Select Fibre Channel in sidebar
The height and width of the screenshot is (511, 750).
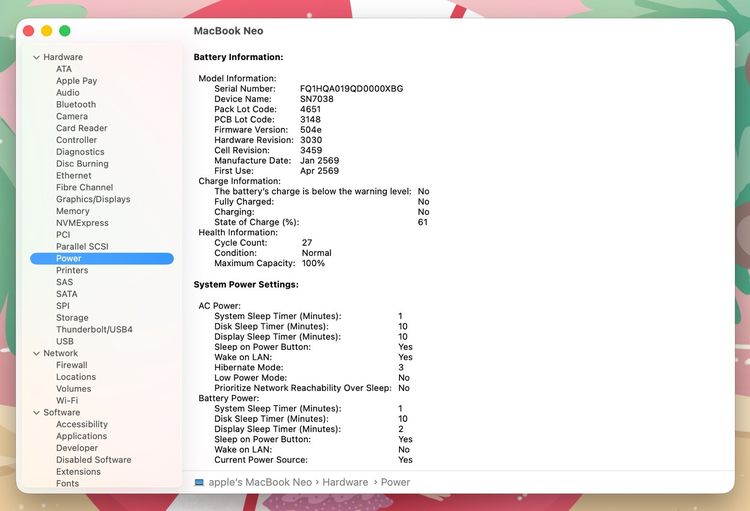(84, 187)
